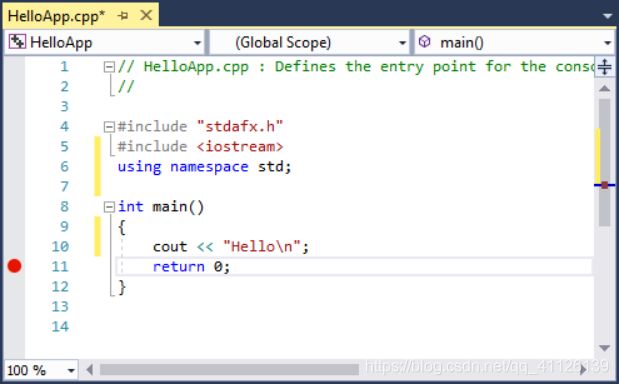Open the 100 % zoom dropdown
This screenshot has height=385, width=619.
[x=71, y=370]
